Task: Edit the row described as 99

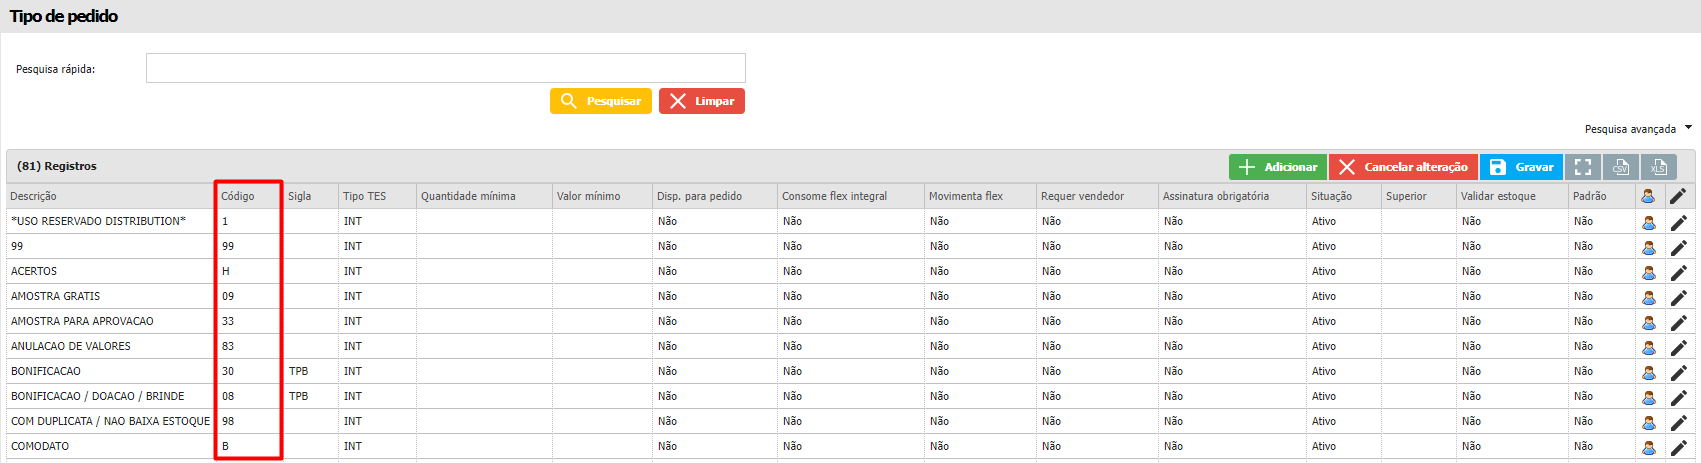Action: tap(1678, 247)
